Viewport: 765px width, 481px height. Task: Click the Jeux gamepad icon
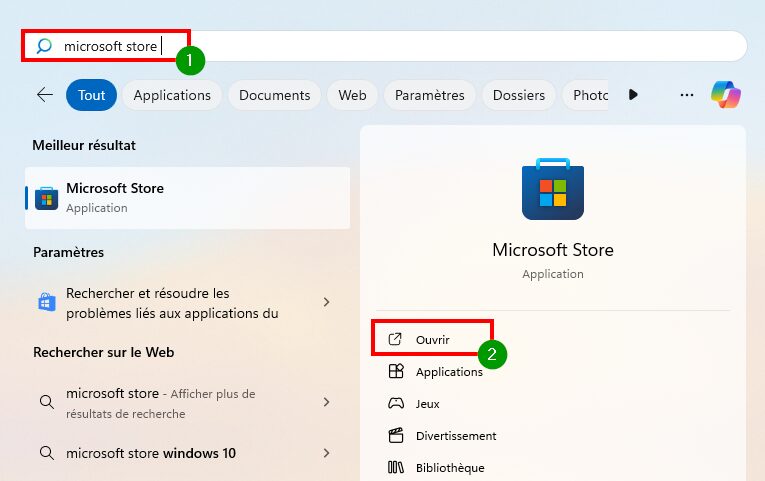396,403
